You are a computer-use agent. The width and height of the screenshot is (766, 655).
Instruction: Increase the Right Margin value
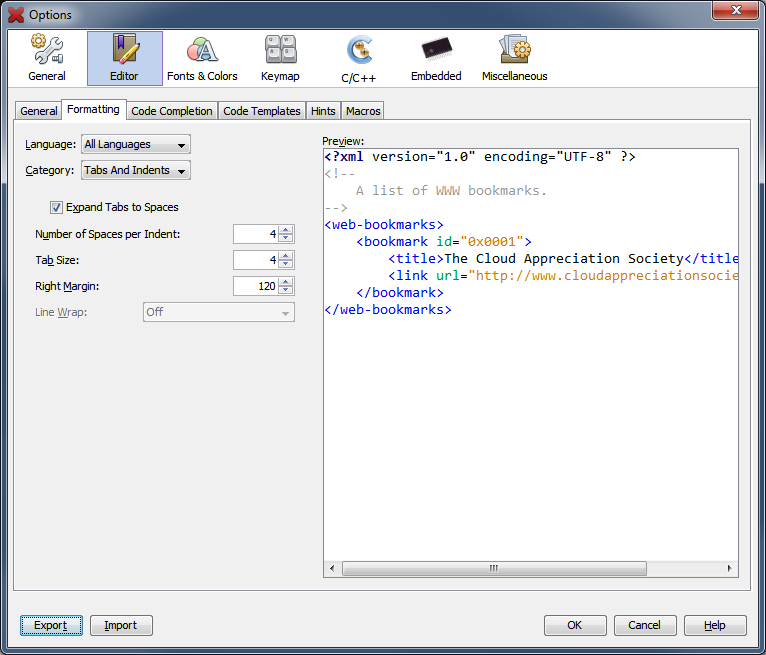click(x=286, y=281)
